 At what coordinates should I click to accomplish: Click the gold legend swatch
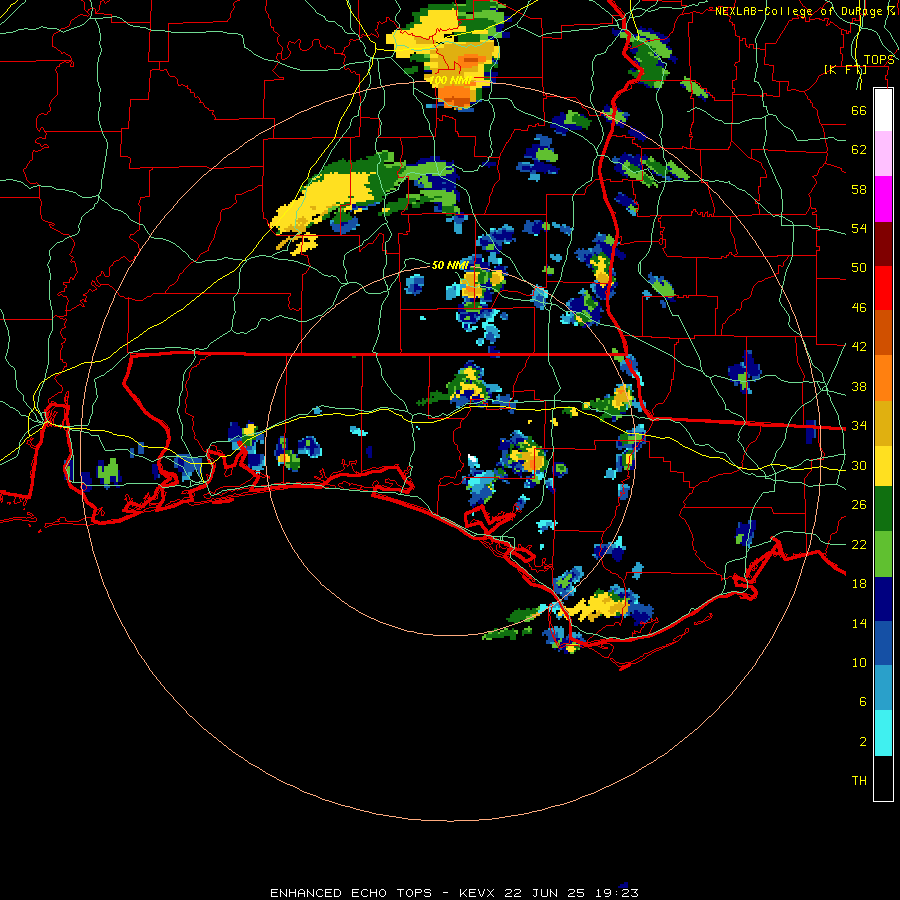pyautogui.click(x=883, y=423)
